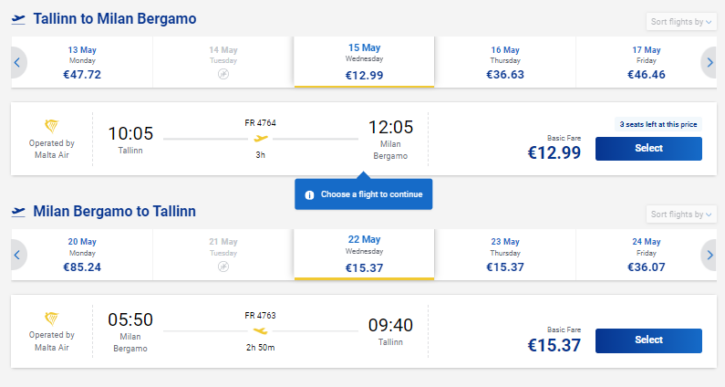
Task: Pick the 23 May Thursday €15.37 return date
Action: coord(505,255)
